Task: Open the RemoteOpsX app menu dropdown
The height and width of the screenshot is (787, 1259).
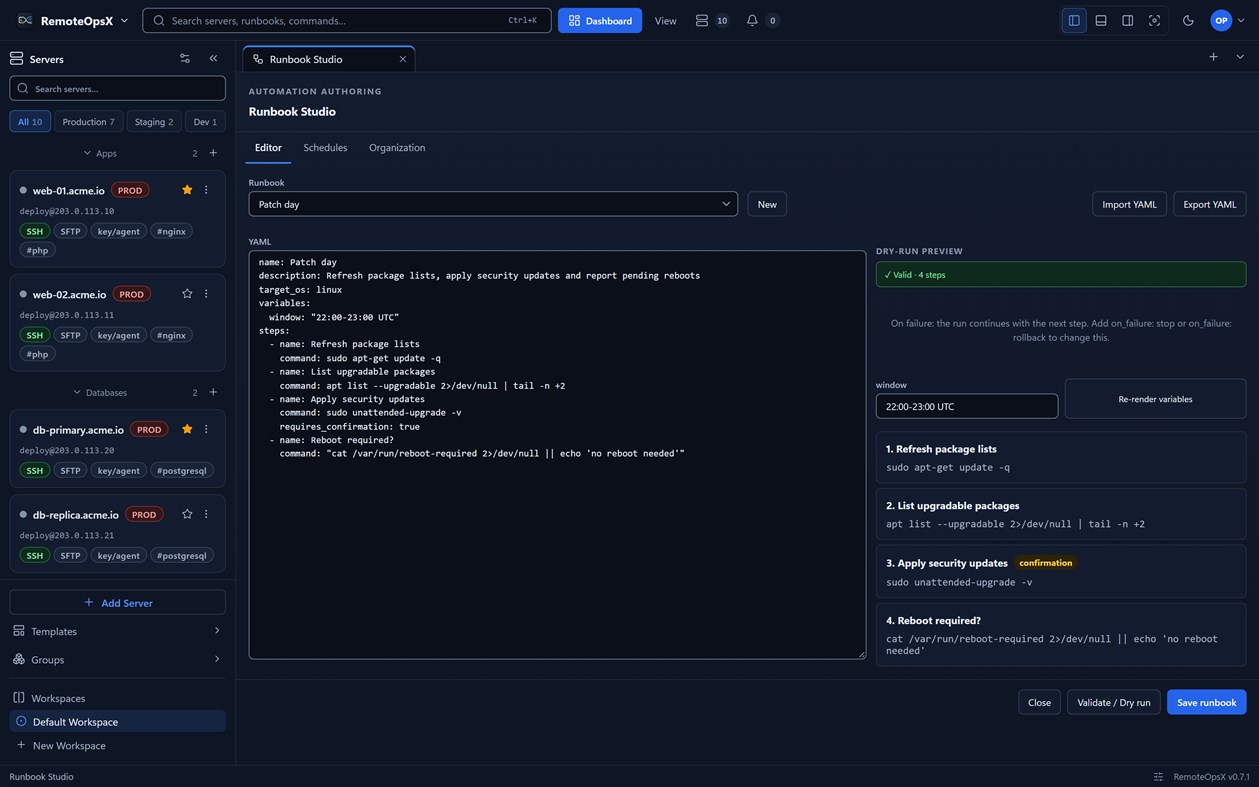Action: click(x=73, y=20)
